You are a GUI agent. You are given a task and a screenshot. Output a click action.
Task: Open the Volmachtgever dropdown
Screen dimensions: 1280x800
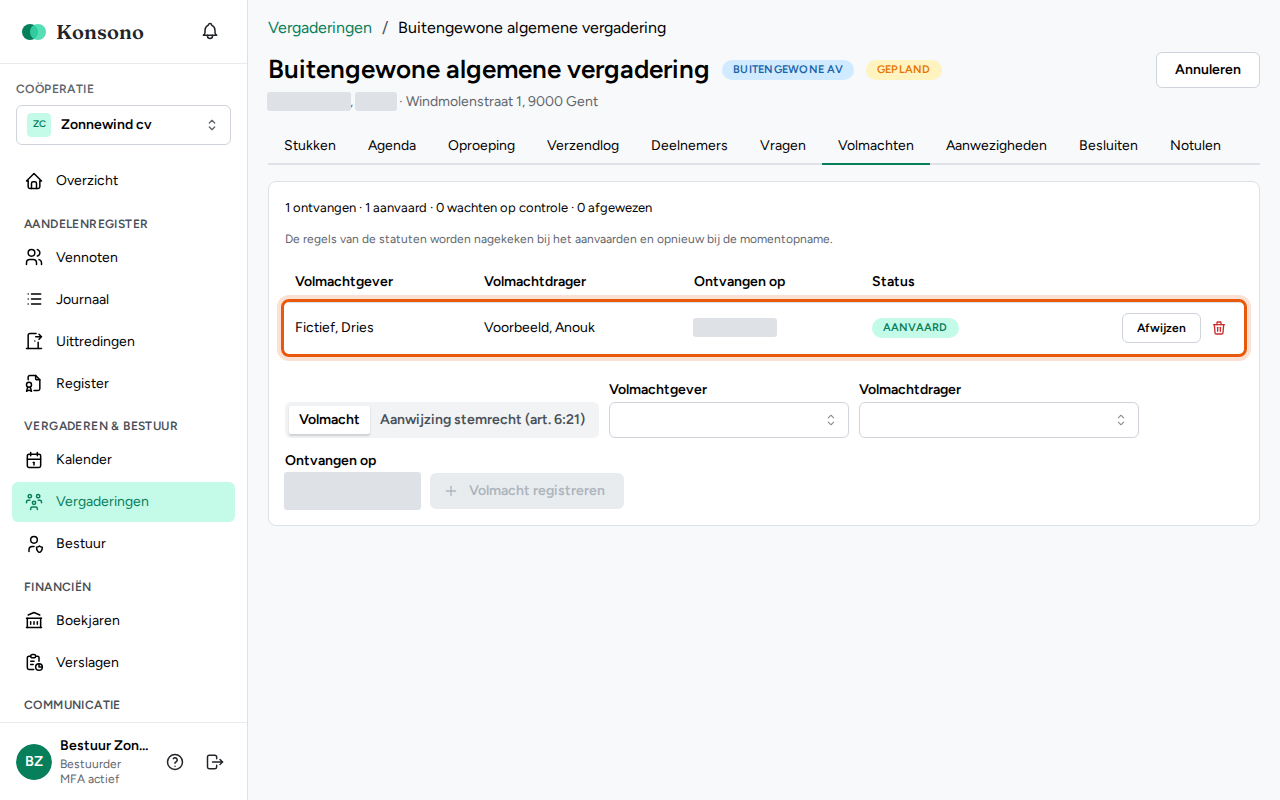(x=729, y=420)
